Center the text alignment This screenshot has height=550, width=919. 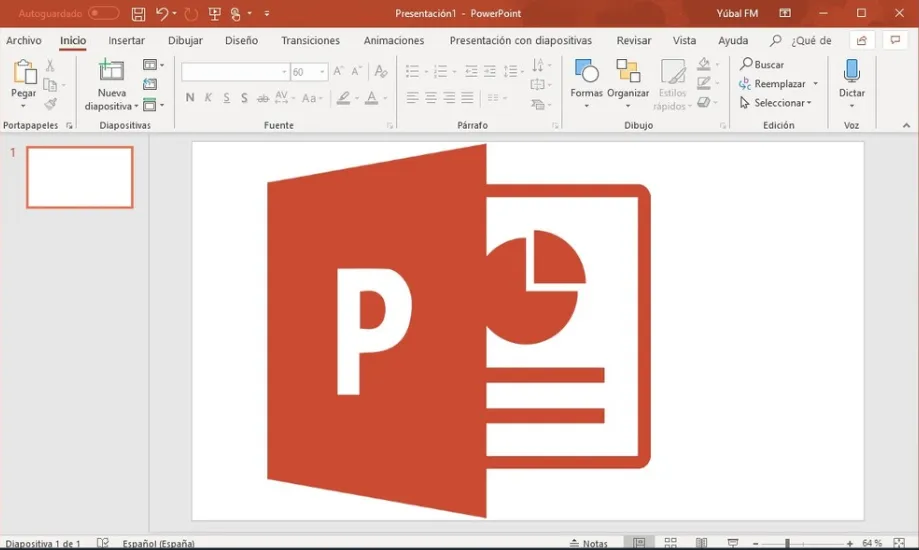(x=431, y=98)
